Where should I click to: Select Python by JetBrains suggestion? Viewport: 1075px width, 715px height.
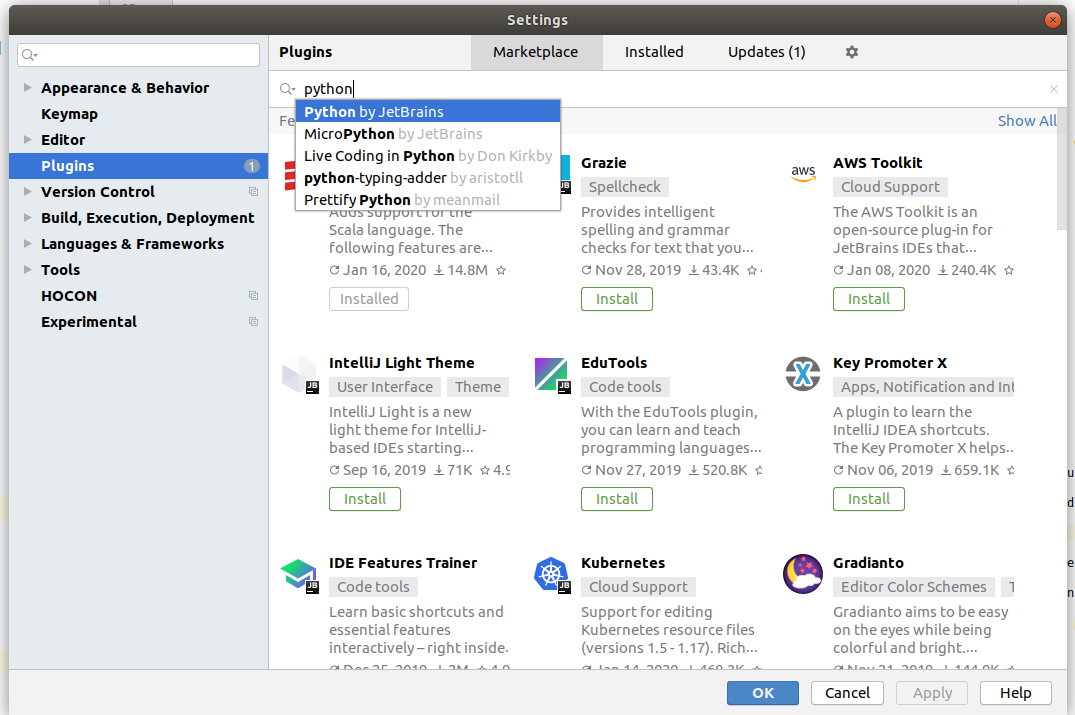(428, 112)
